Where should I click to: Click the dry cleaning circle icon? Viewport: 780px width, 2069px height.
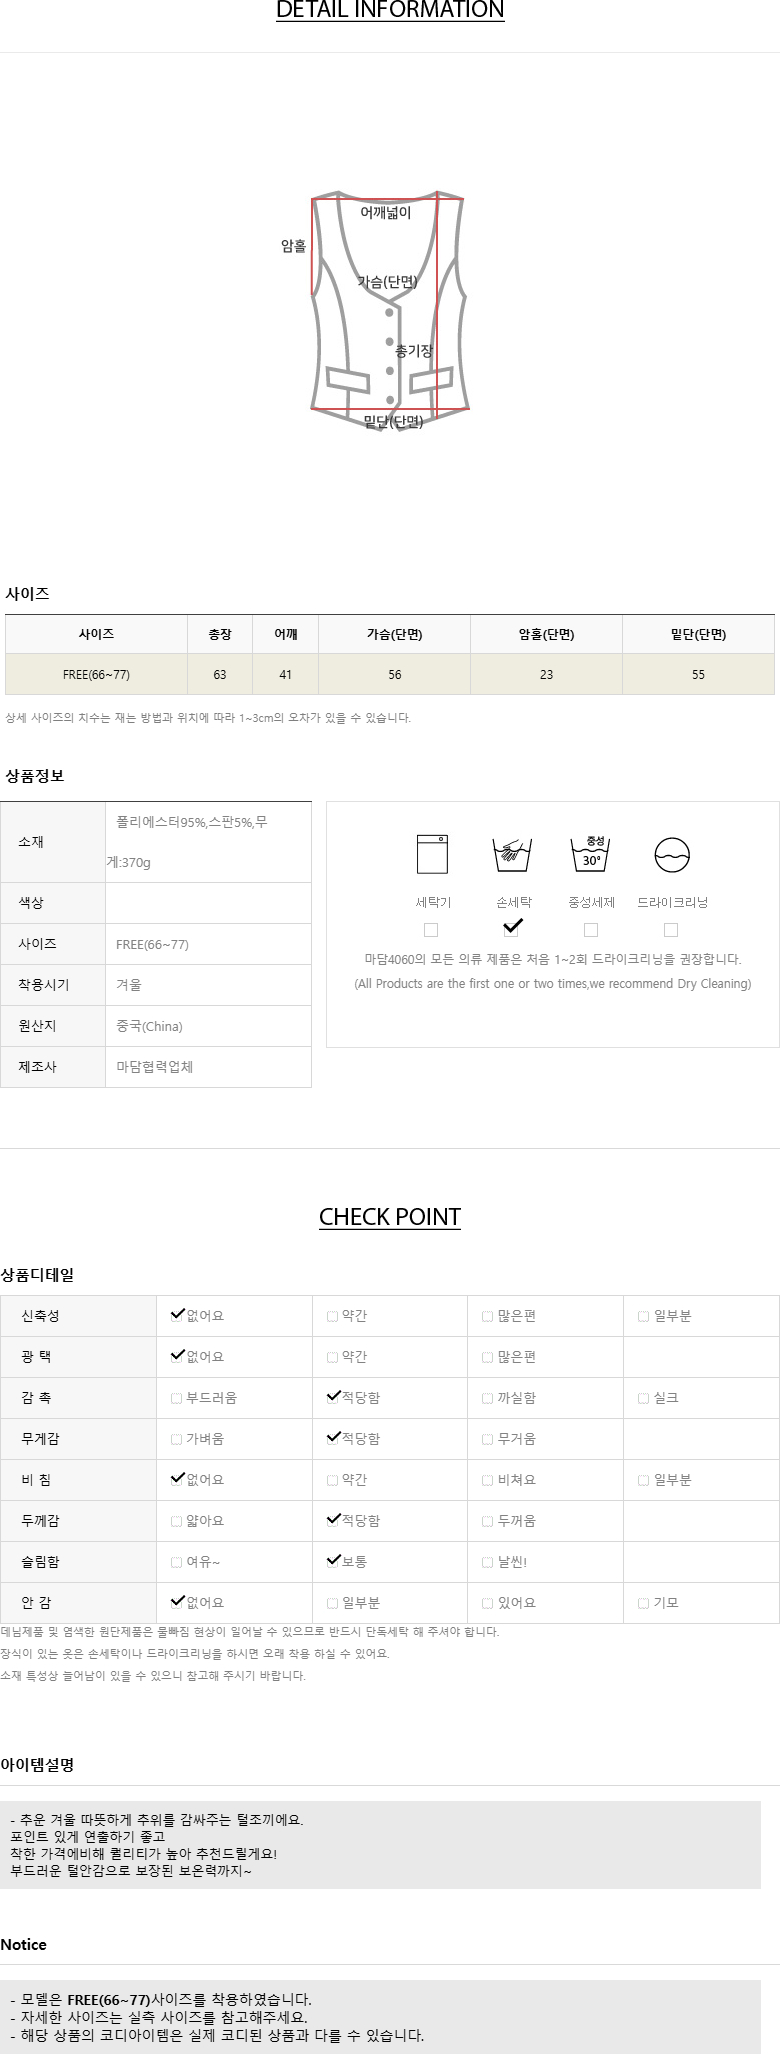(671, 855)
